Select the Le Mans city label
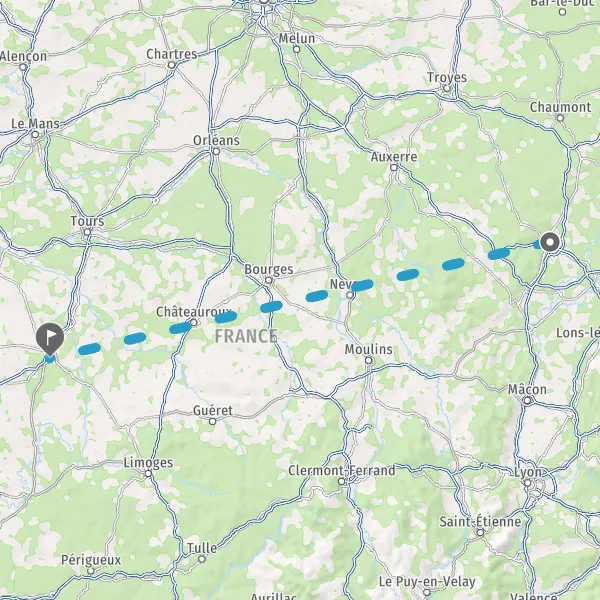The height and width of the screenshot is (600, 600). click(35, 124)
